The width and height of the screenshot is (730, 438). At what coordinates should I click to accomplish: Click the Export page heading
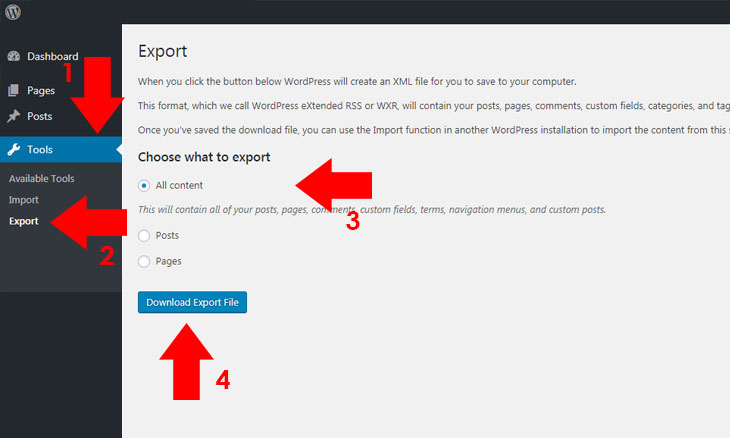pyautogui.click(x=162, y=51)
